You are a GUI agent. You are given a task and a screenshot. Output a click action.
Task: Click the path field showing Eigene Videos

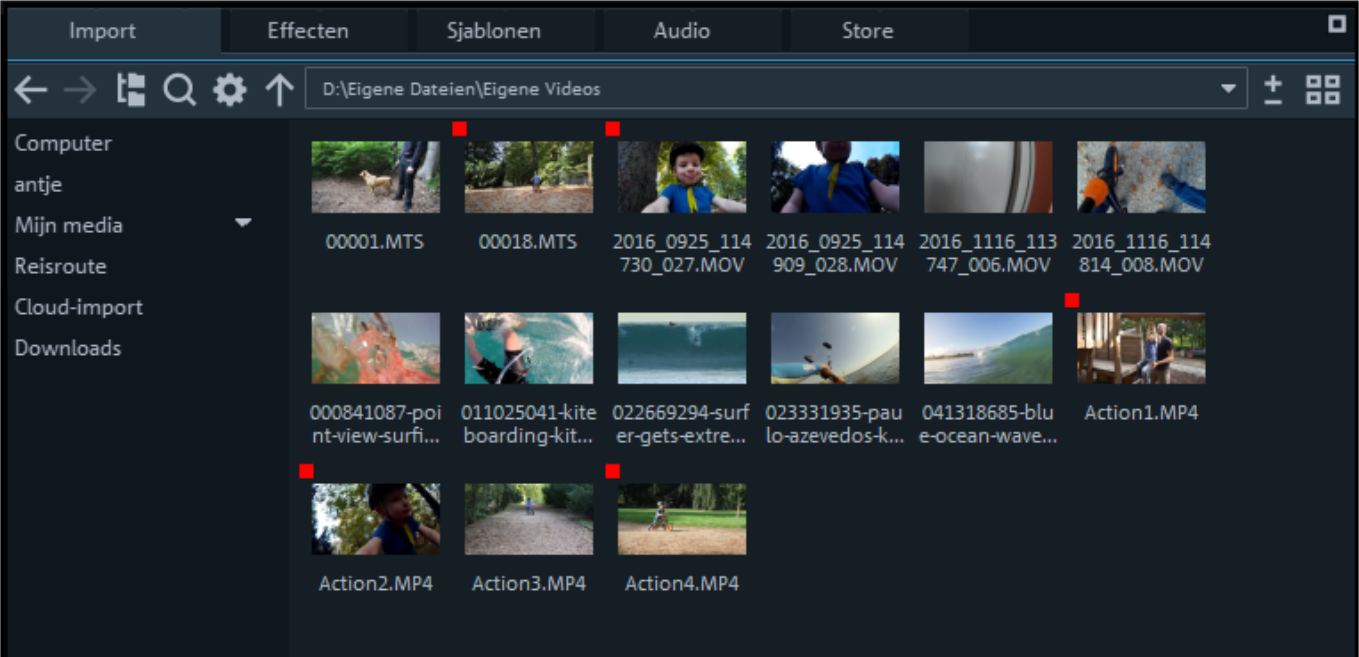click(x=760, y=90)
